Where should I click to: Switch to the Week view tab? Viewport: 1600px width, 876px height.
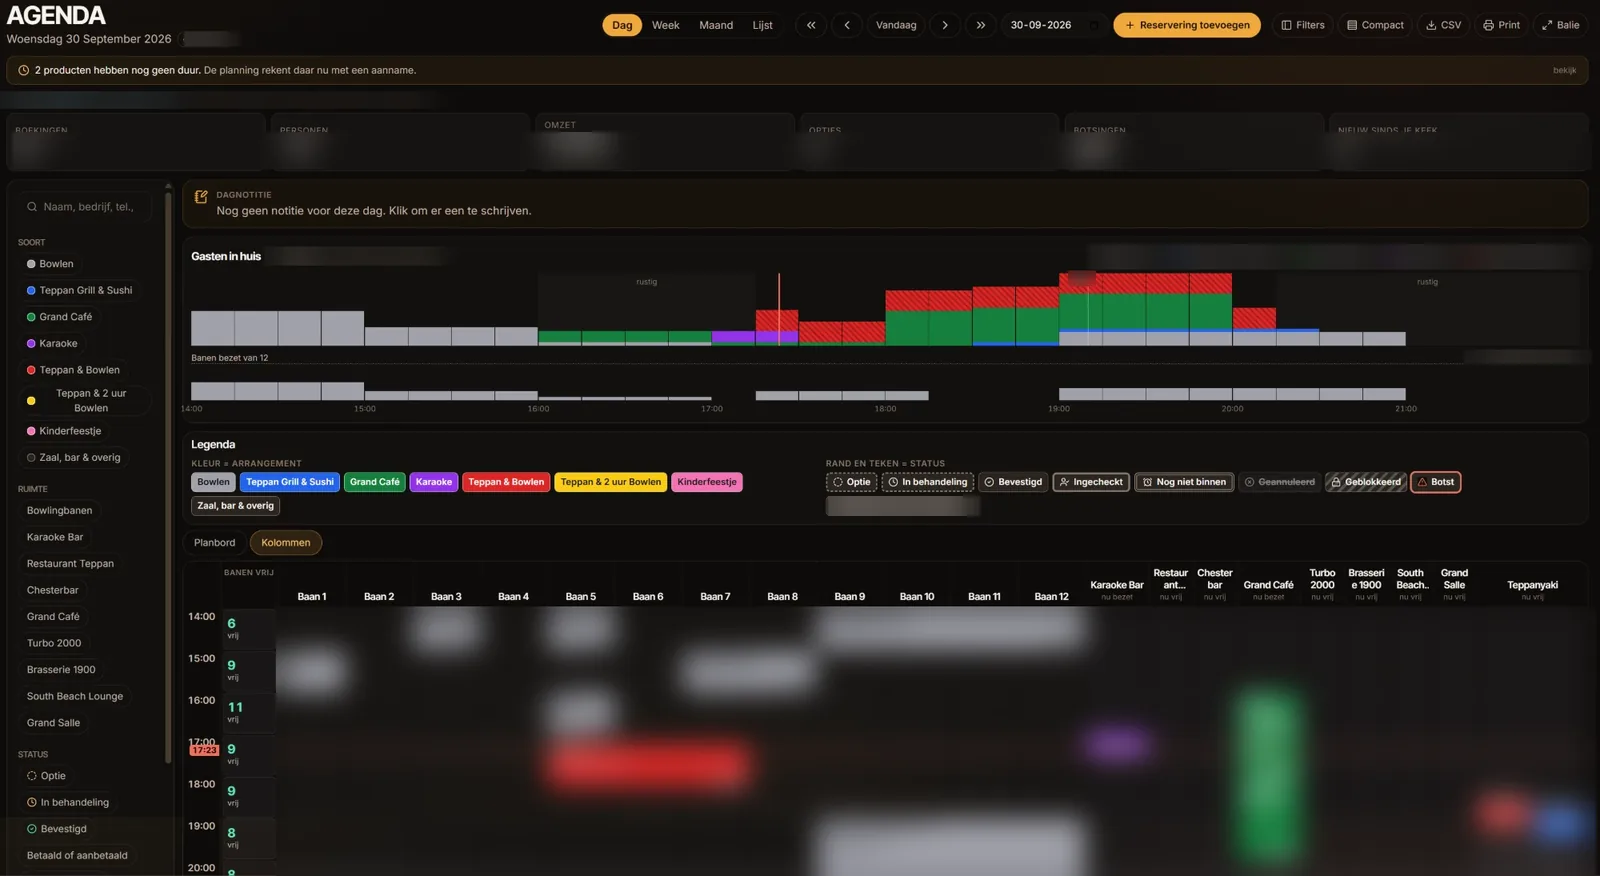pyautogui.click(x=665, y=25)
